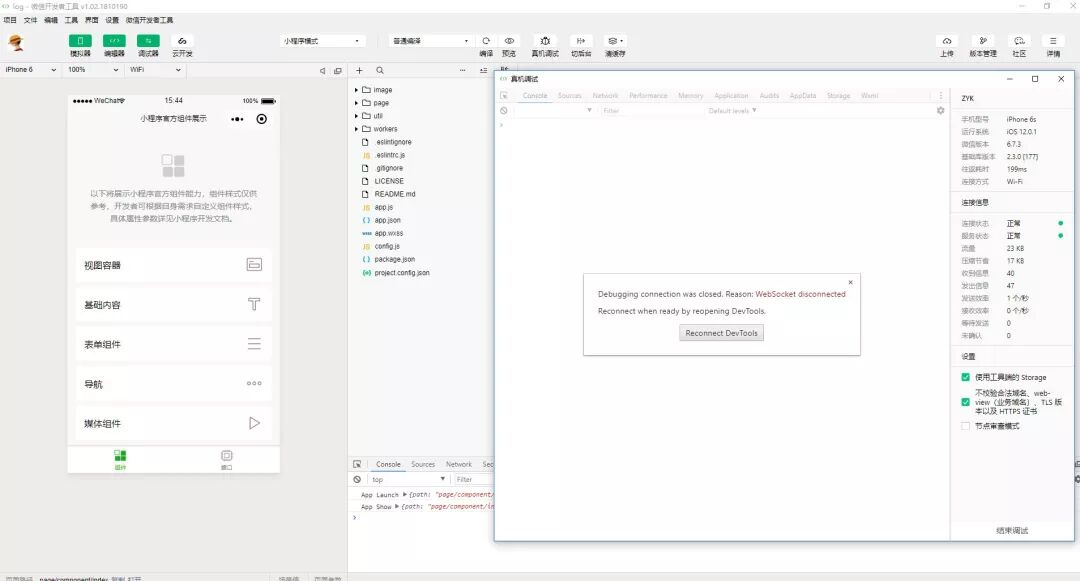Open the project.config.json file
Screen dimensions: 1080x581
pyautogui.click(x=402, y=273)
